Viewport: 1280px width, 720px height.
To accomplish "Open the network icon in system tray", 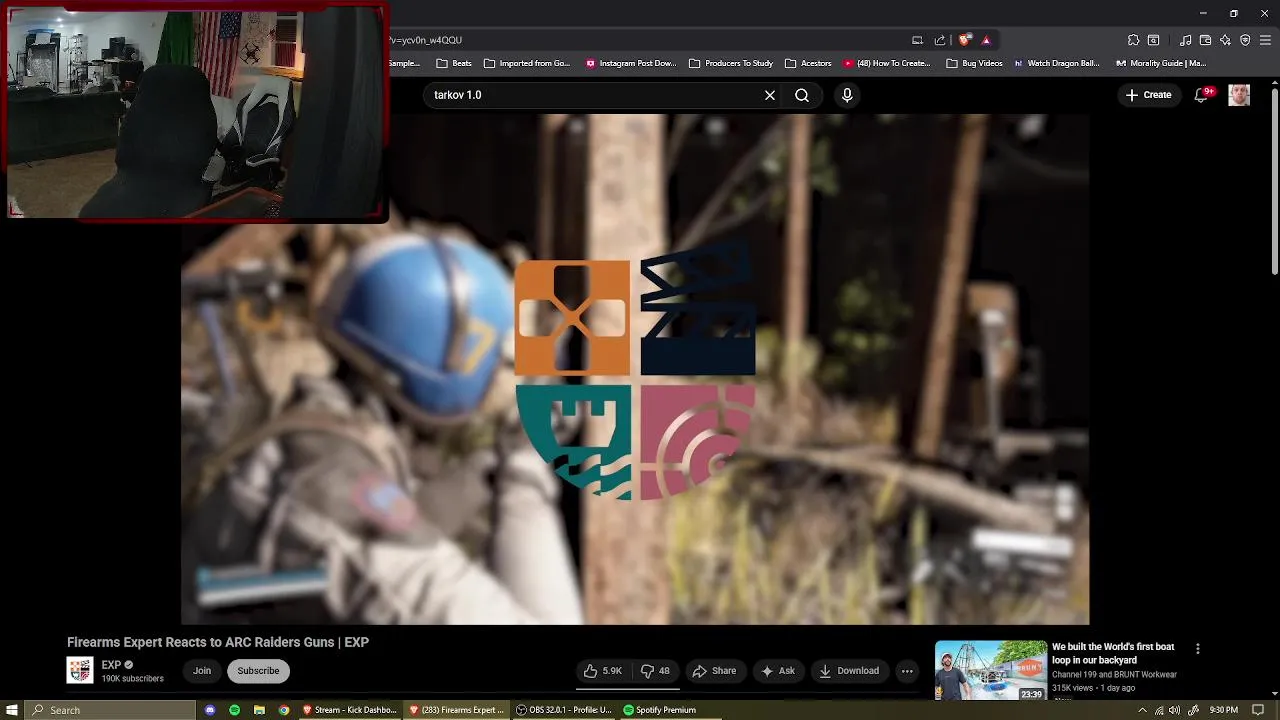I will (1159, 710).
